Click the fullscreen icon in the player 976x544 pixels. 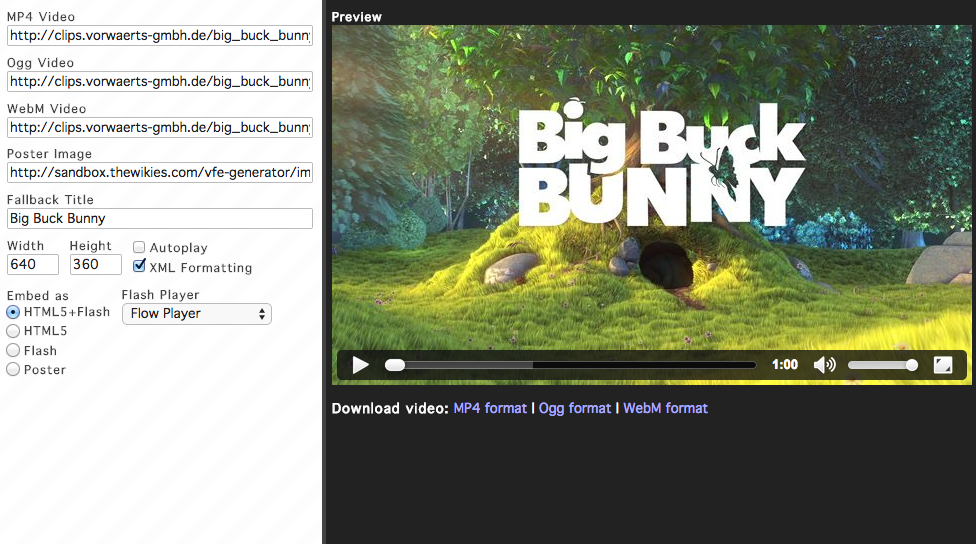(x=943, y=365)
